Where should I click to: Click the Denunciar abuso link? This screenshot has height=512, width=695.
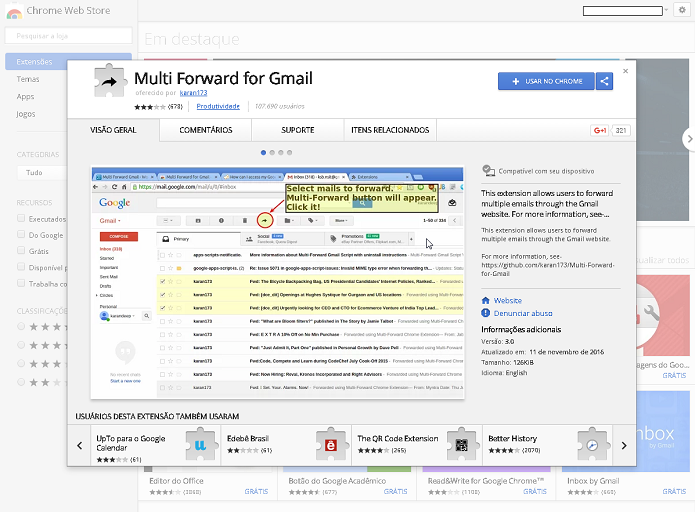[x=523, y=313]
